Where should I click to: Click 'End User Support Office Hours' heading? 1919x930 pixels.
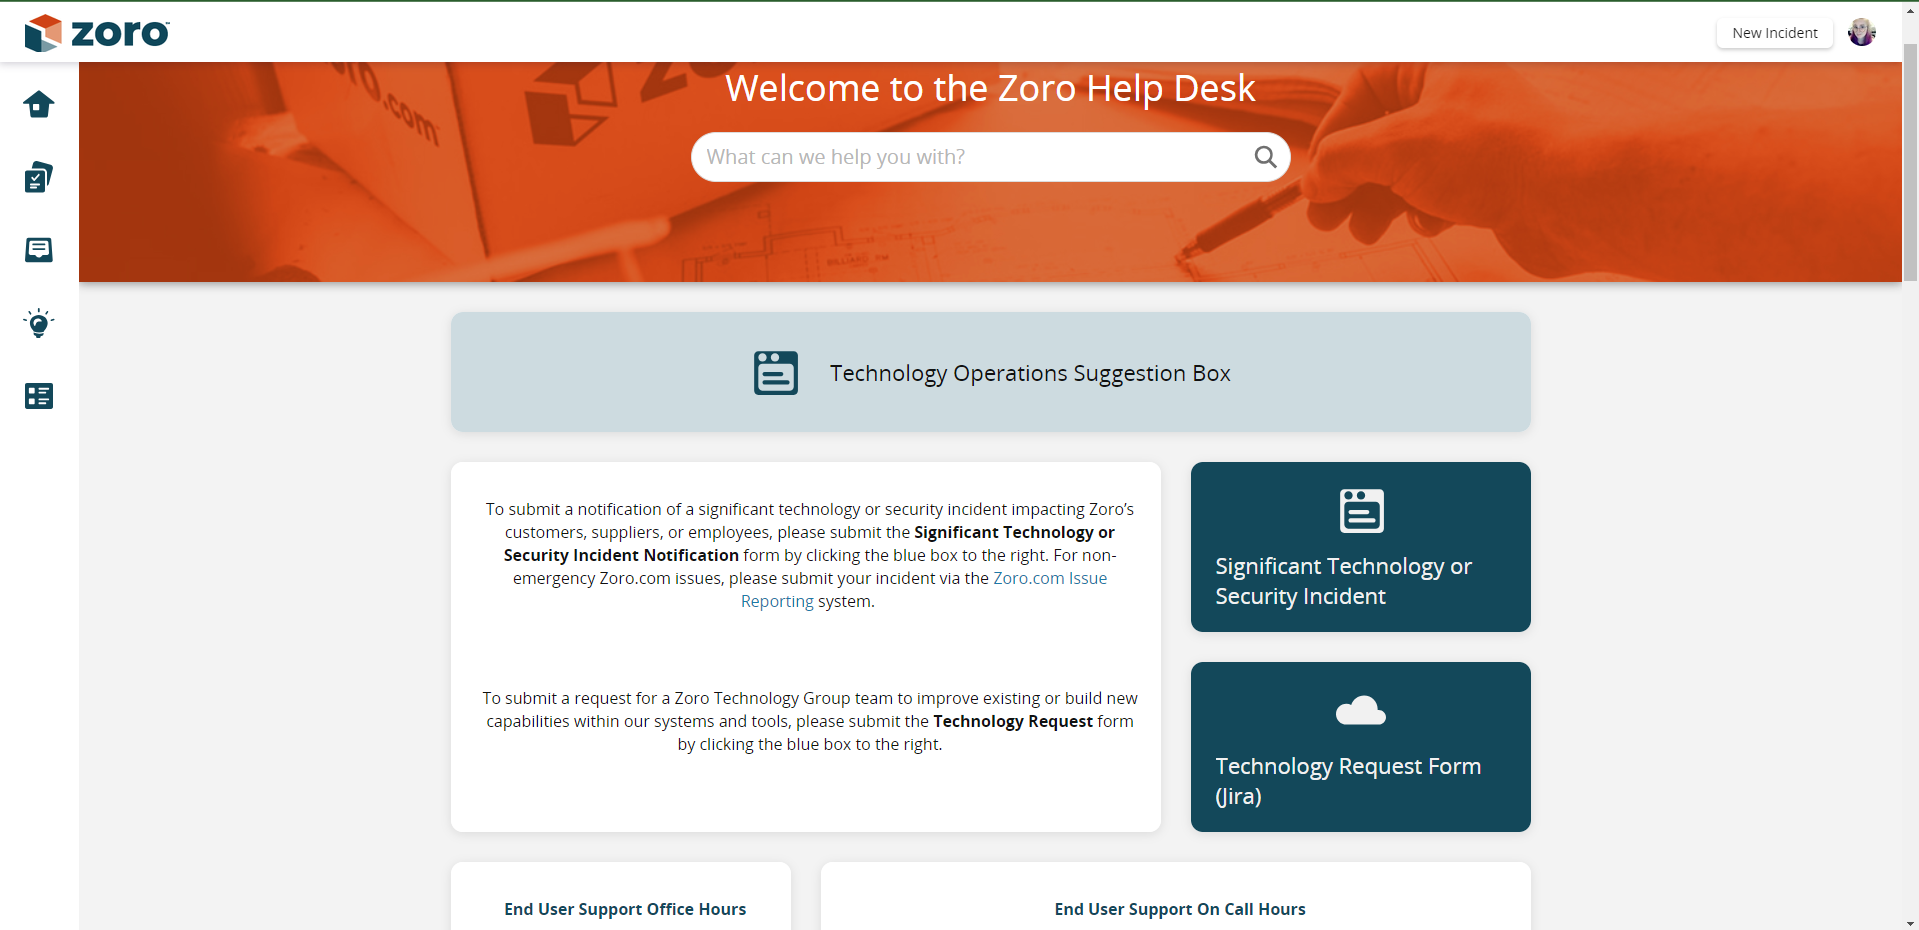click(x=625, y=909)
